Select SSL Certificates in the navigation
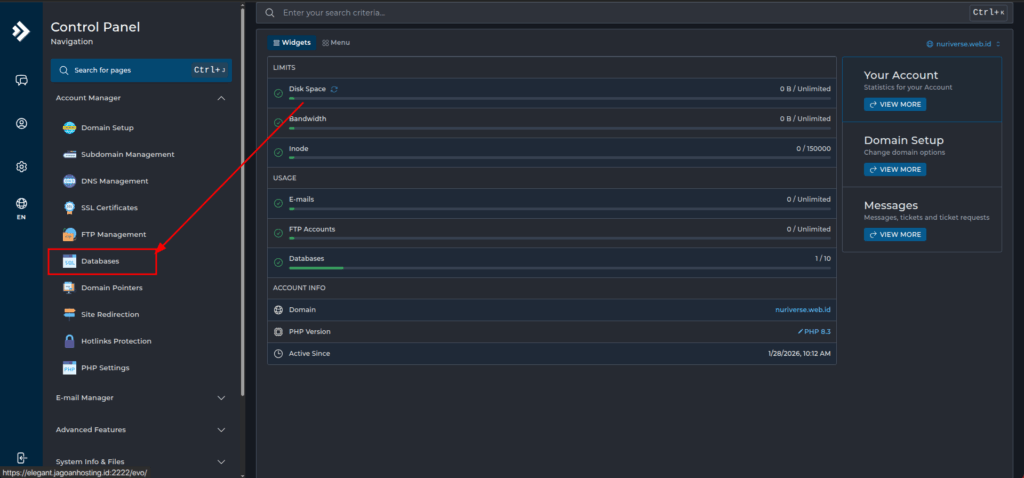1024x478 pixels. [x=109, y=208]
